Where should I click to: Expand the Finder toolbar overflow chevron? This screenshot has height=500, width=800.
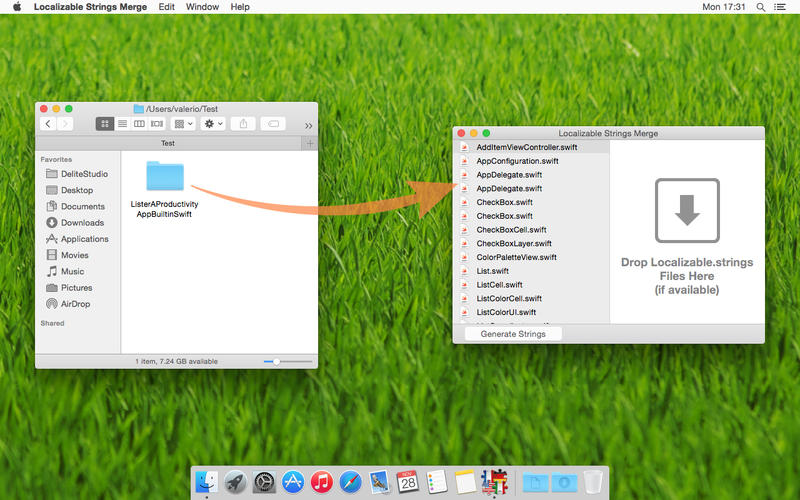[x=308, y=125]
